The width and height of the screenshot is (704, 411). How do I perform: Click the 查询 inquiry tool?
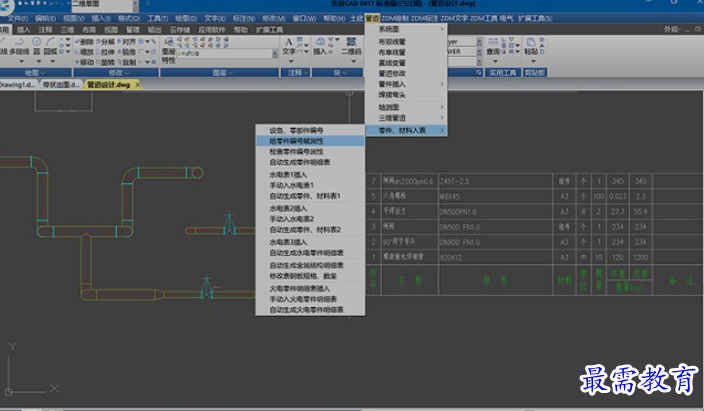click(493, 47)
